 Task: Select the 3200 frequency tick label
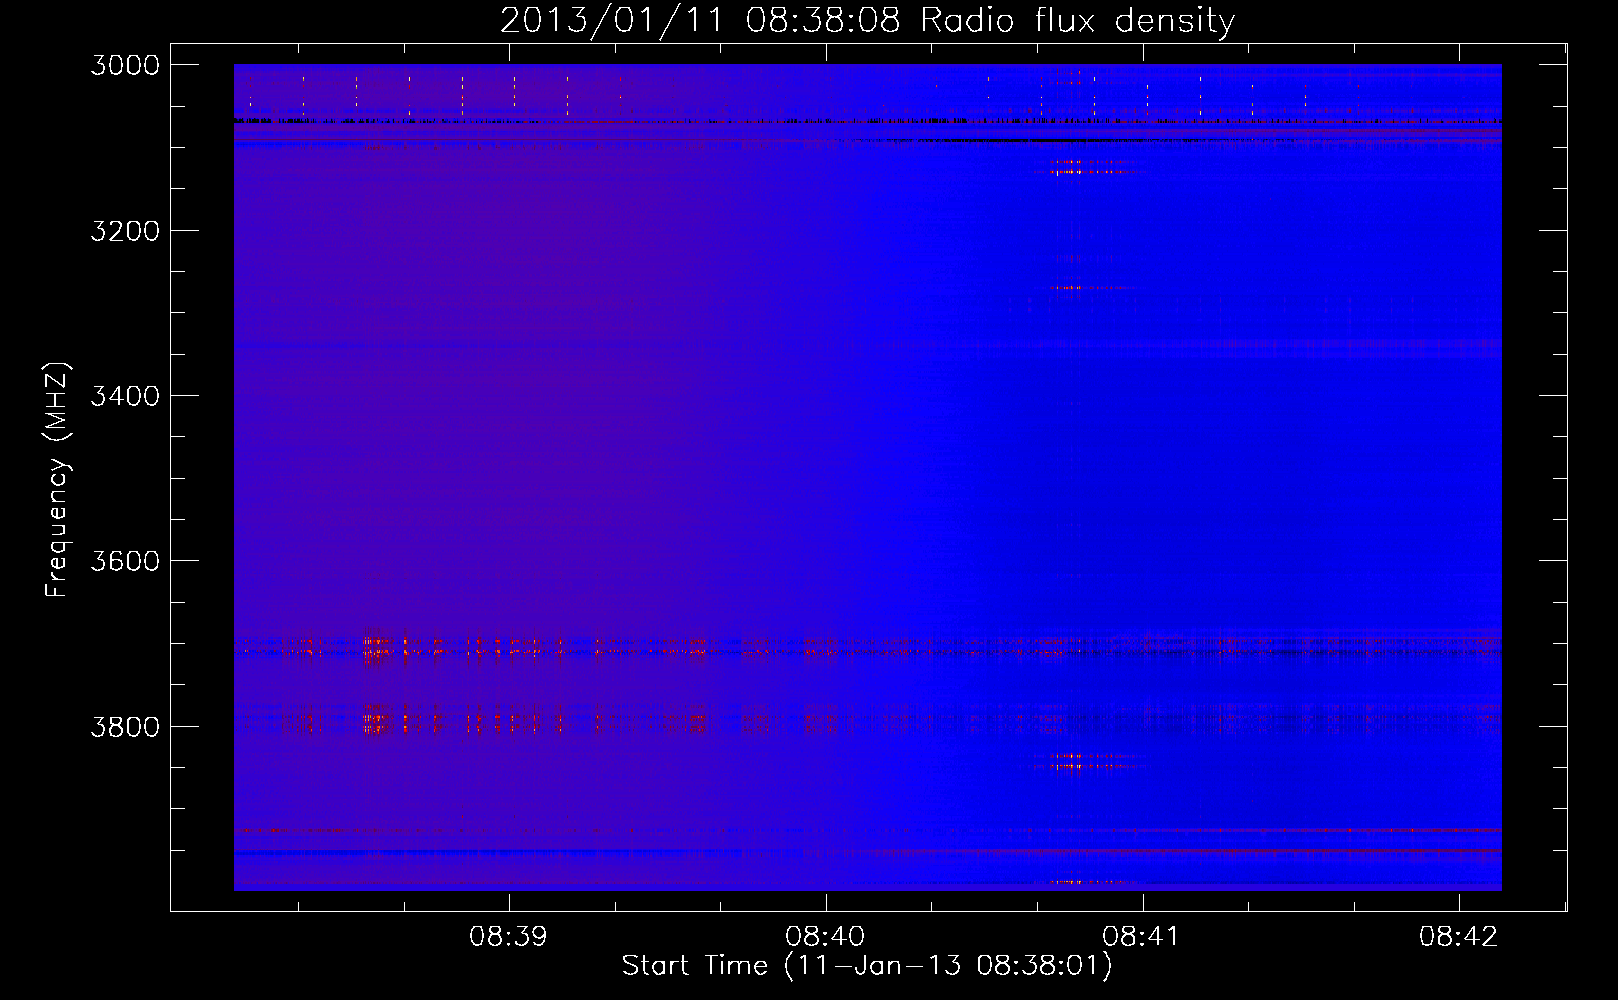125,231
